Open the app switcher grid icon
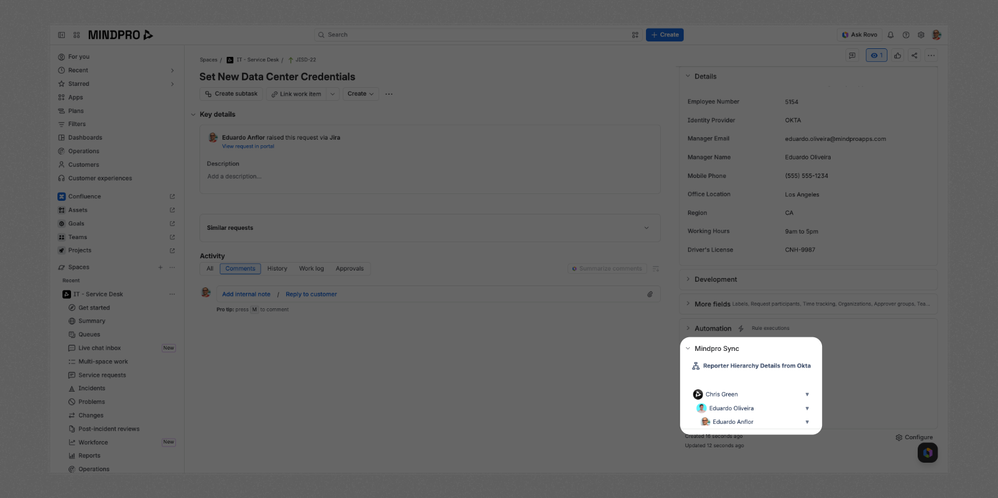Image resolution: width=998 pixels, height=498 pixels. click(x=76, y=35)
